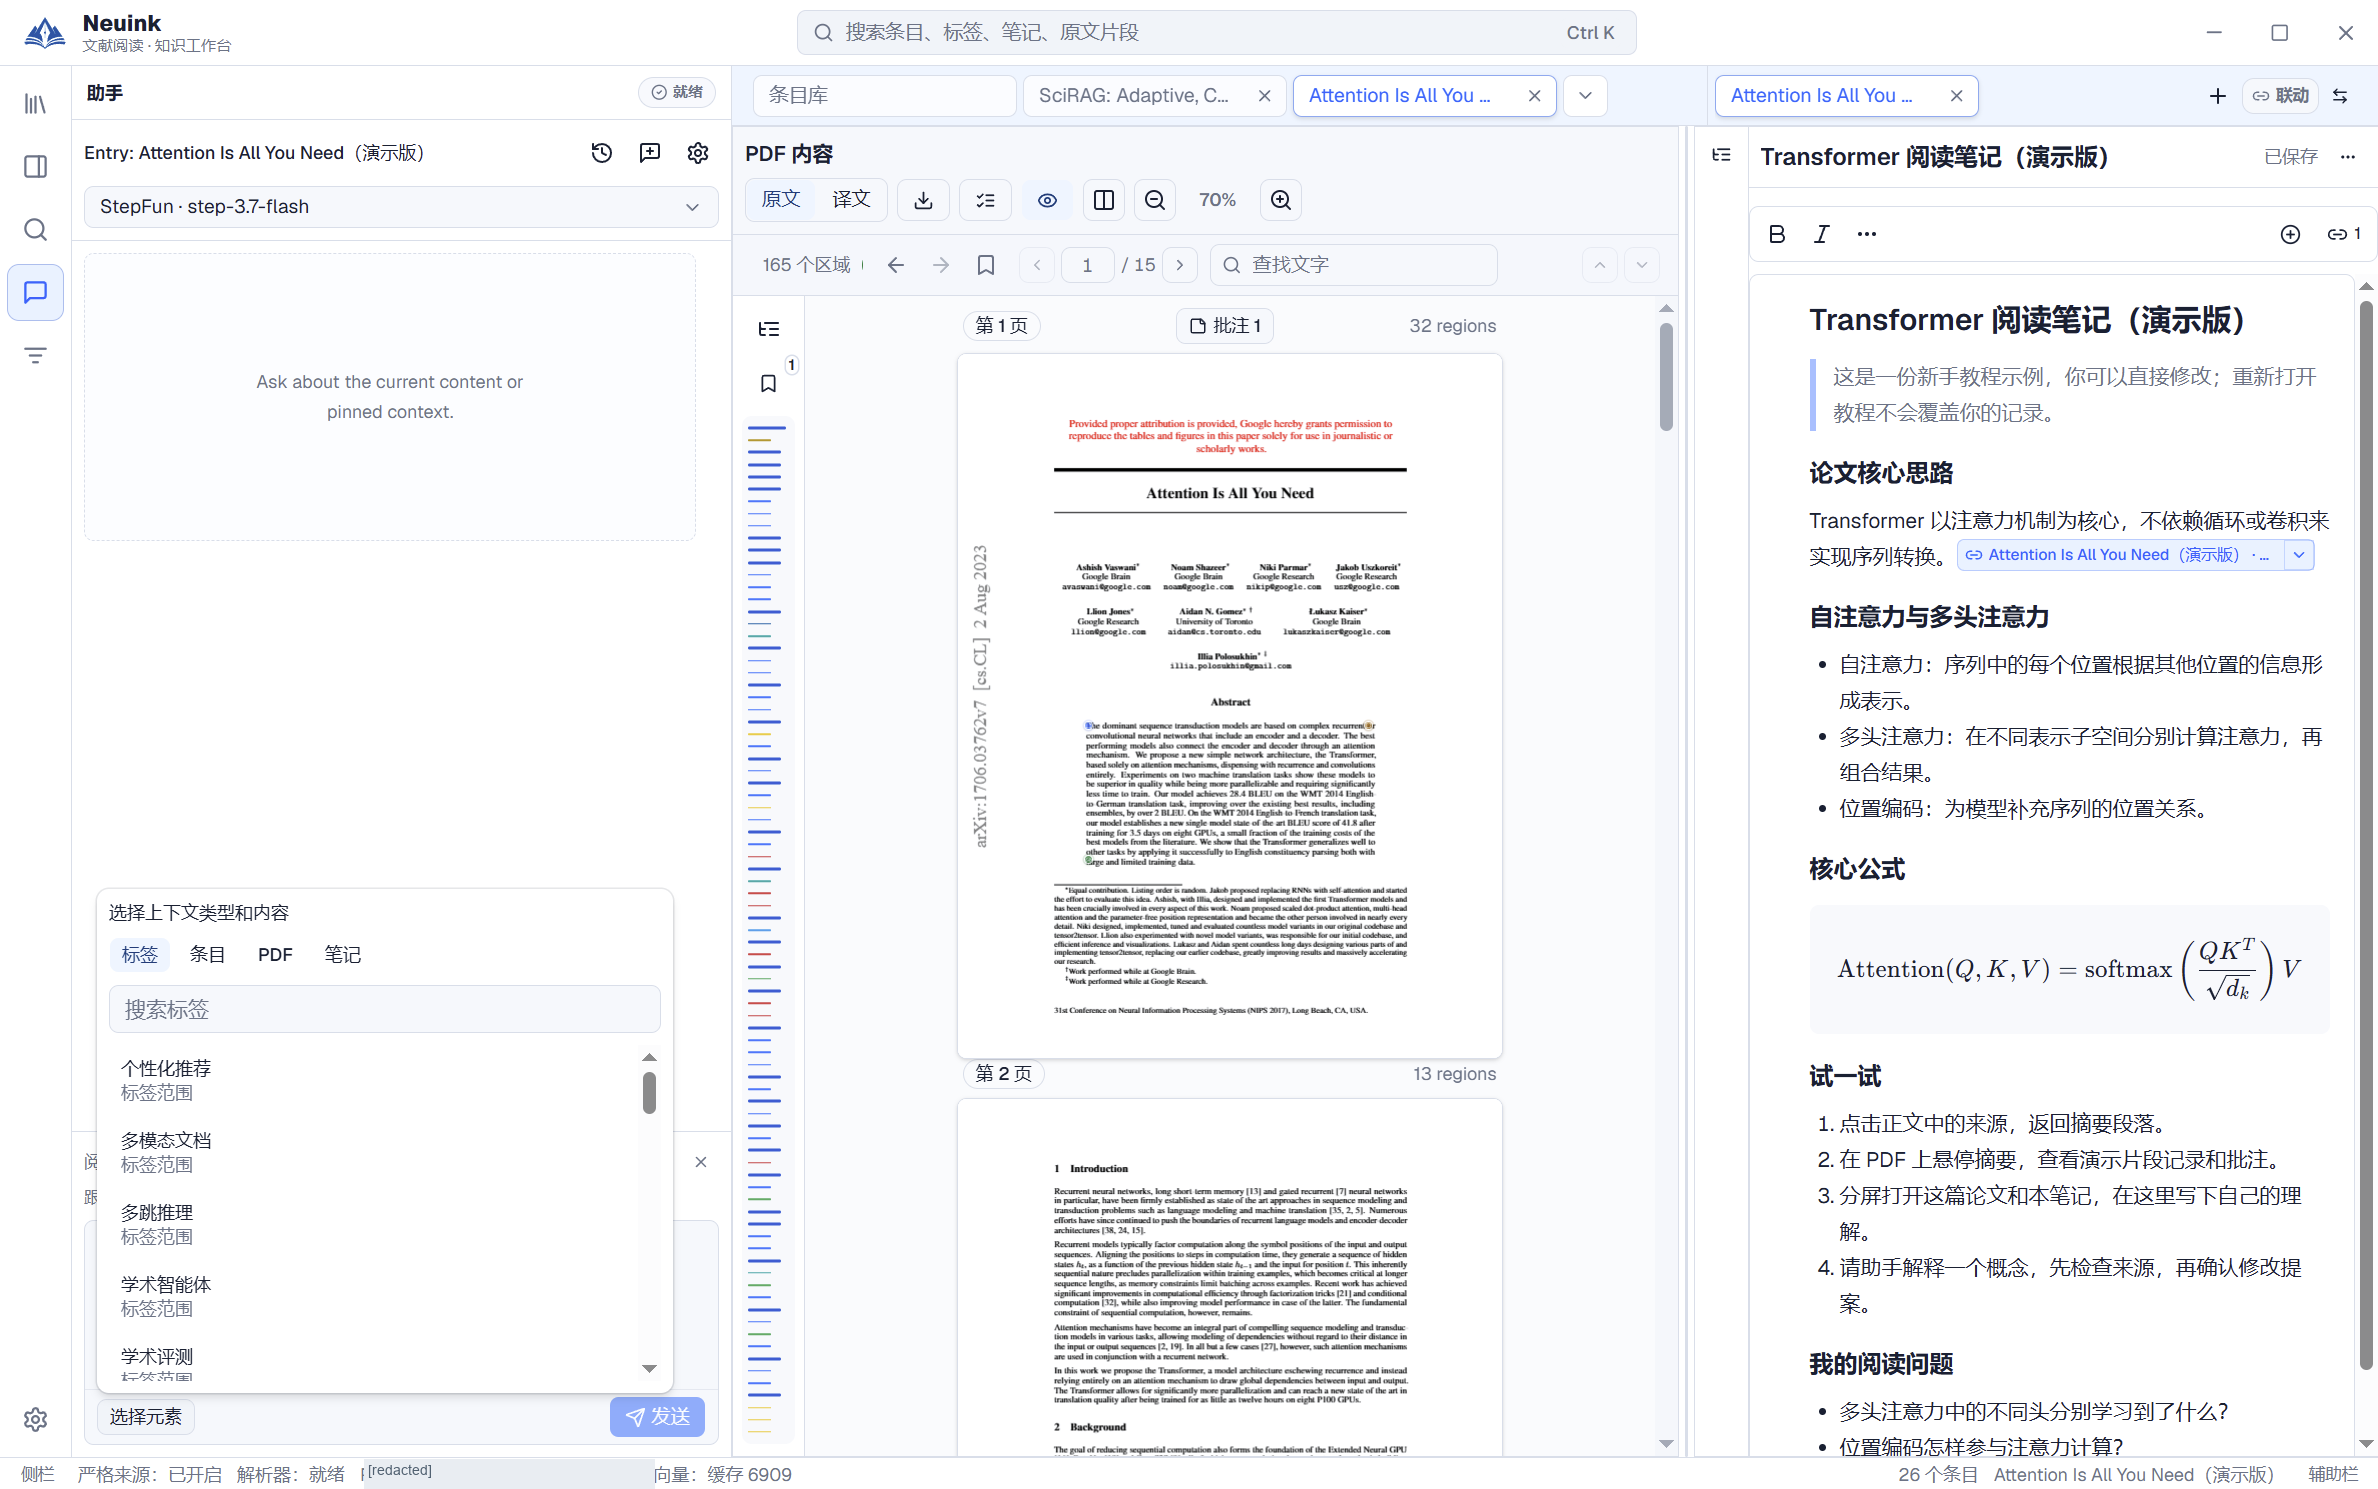This screenshot has height=1489, width=2378.
Task: Open assistant conversation history icon
Action: (602, 153)
